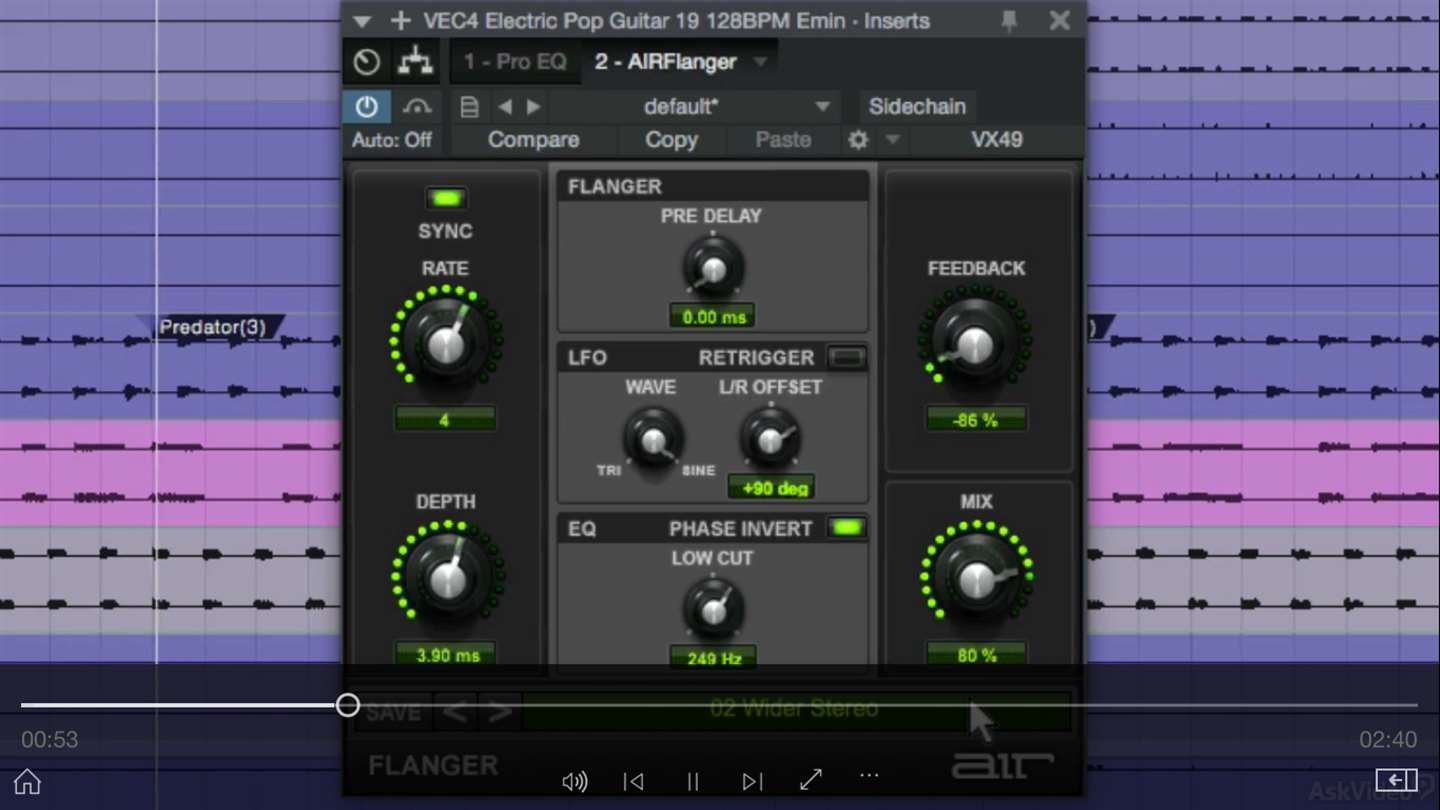
Task: Click the video progress scrubber handle
Action: (347, 705)
